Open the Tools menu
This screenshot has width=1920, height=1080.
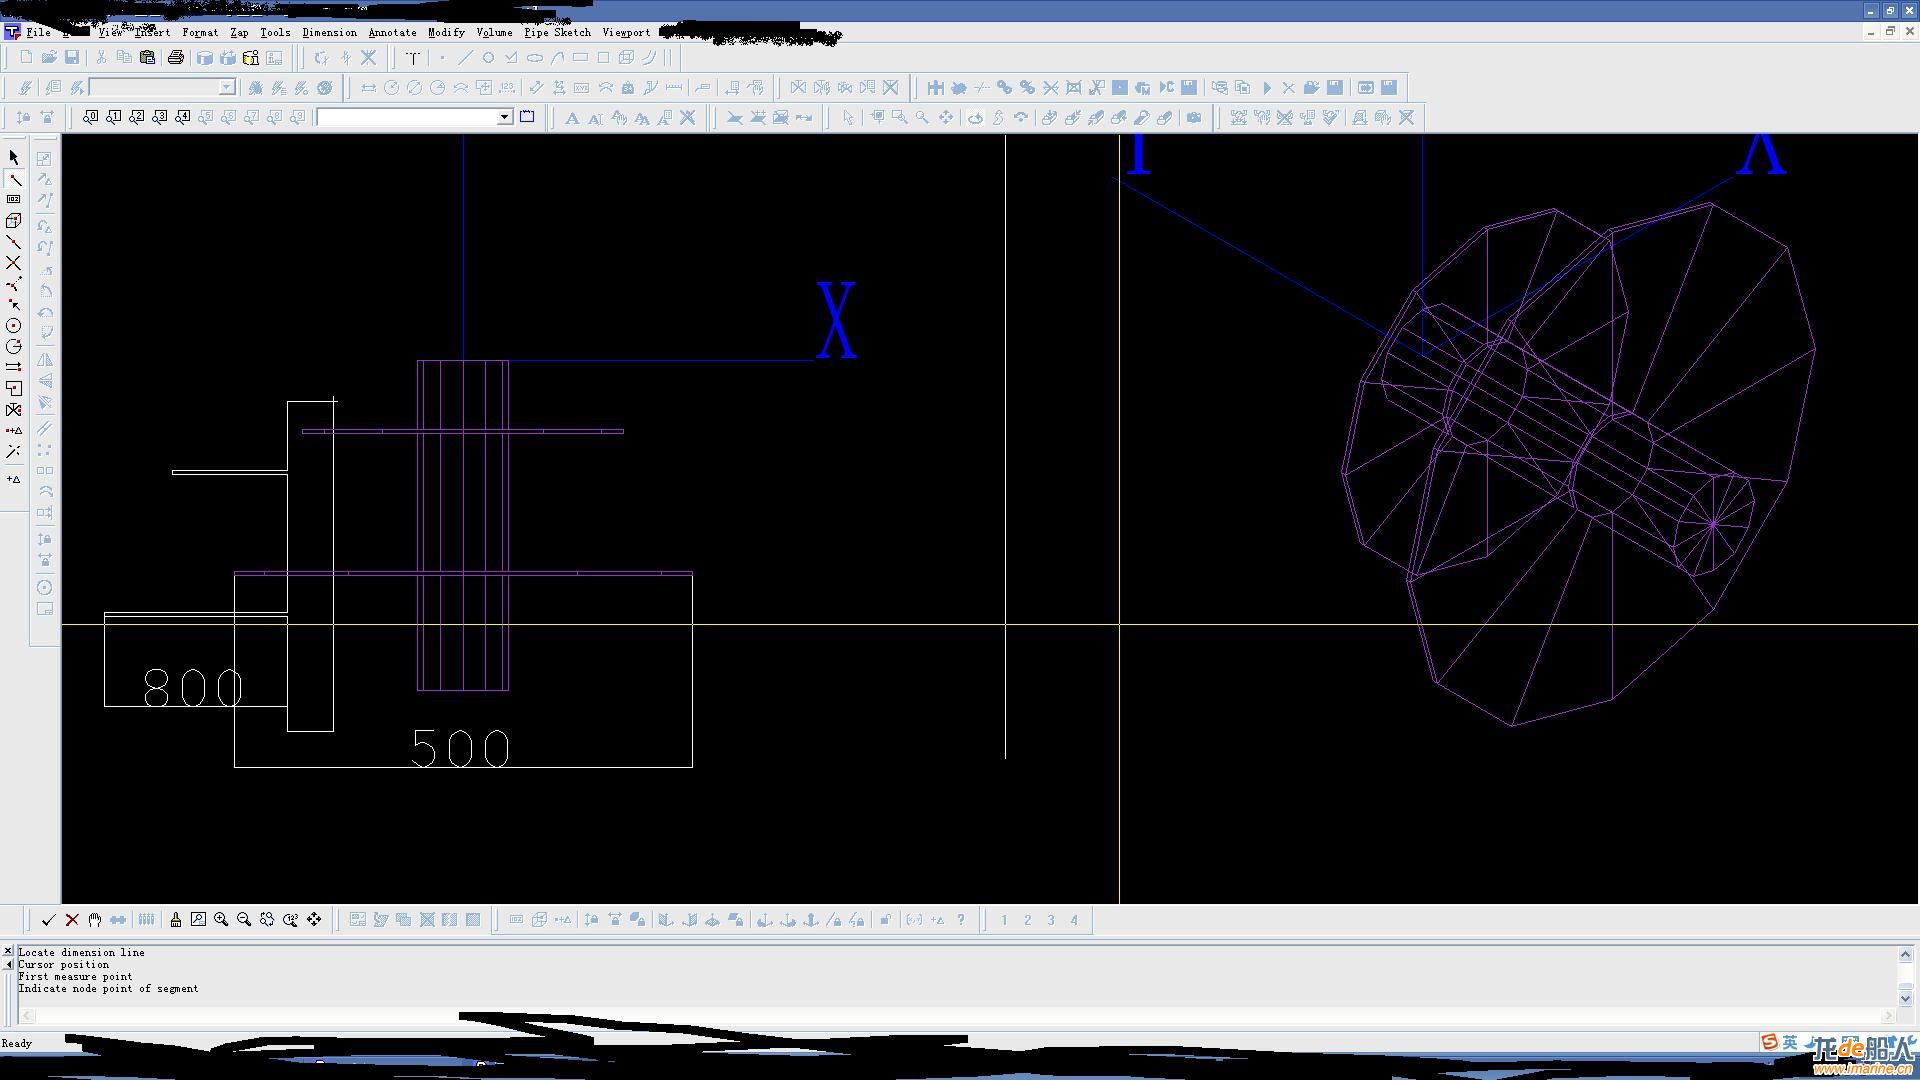point(275,32)
